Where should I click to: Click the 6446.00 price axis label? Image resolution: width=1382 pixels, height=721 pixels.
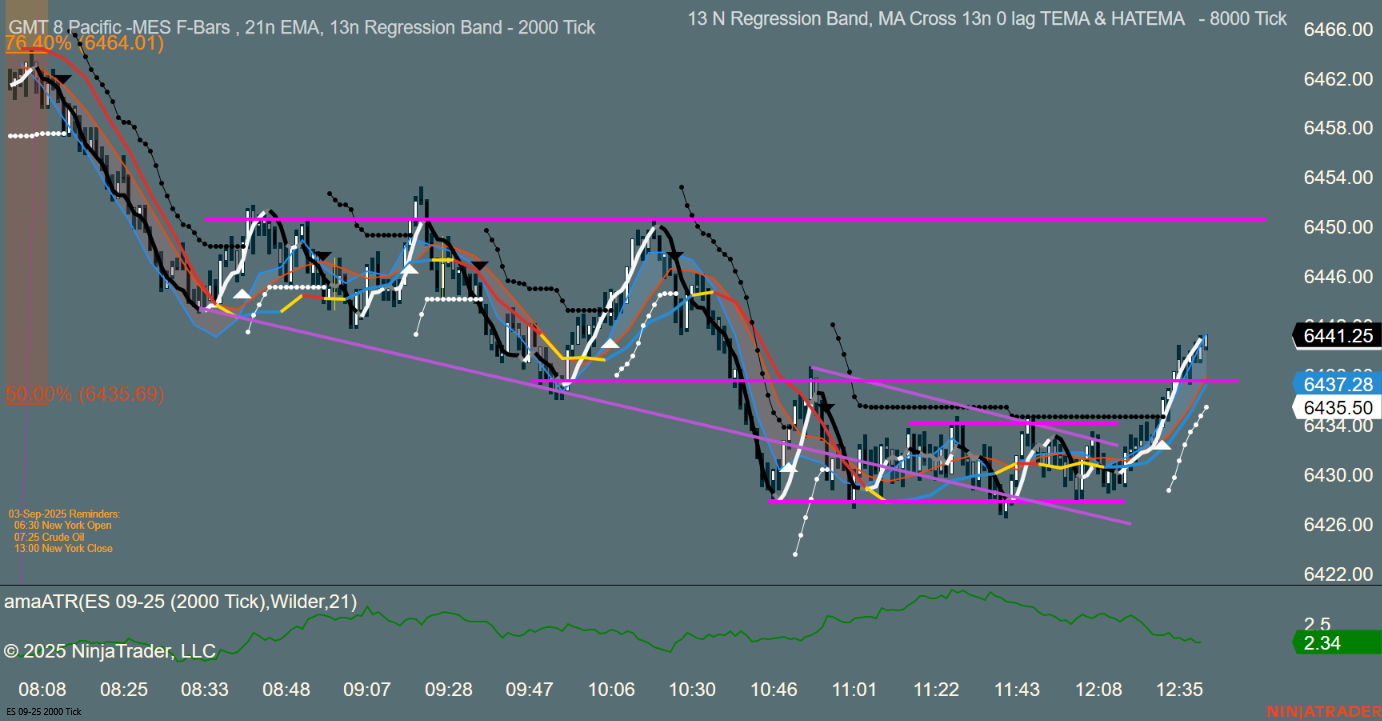[1338, 277]
